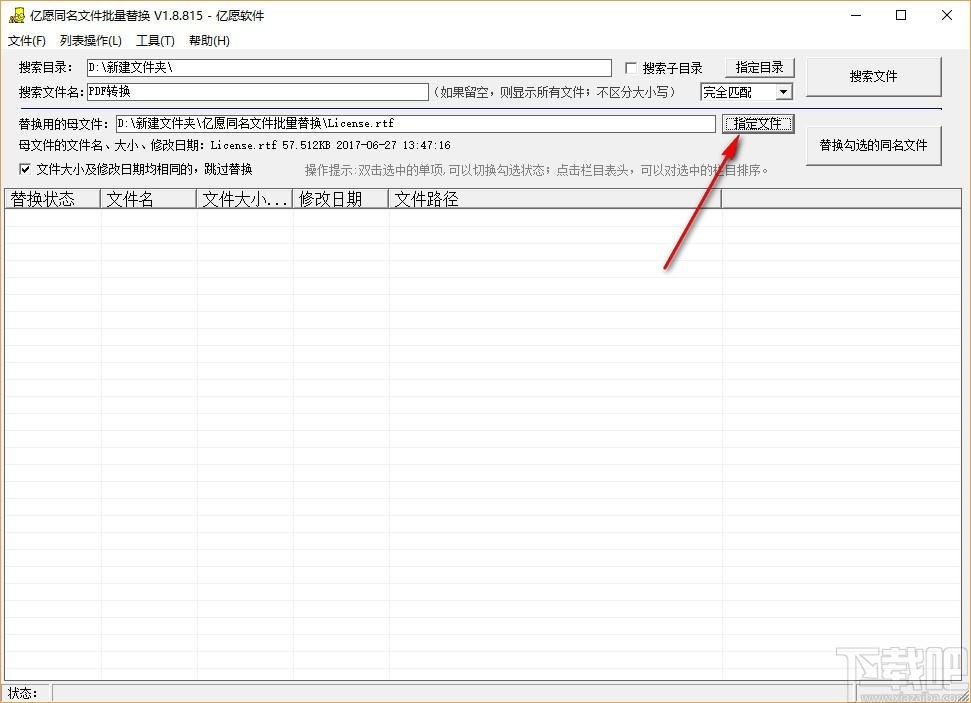Click the 操作提示 hint text

536,170
